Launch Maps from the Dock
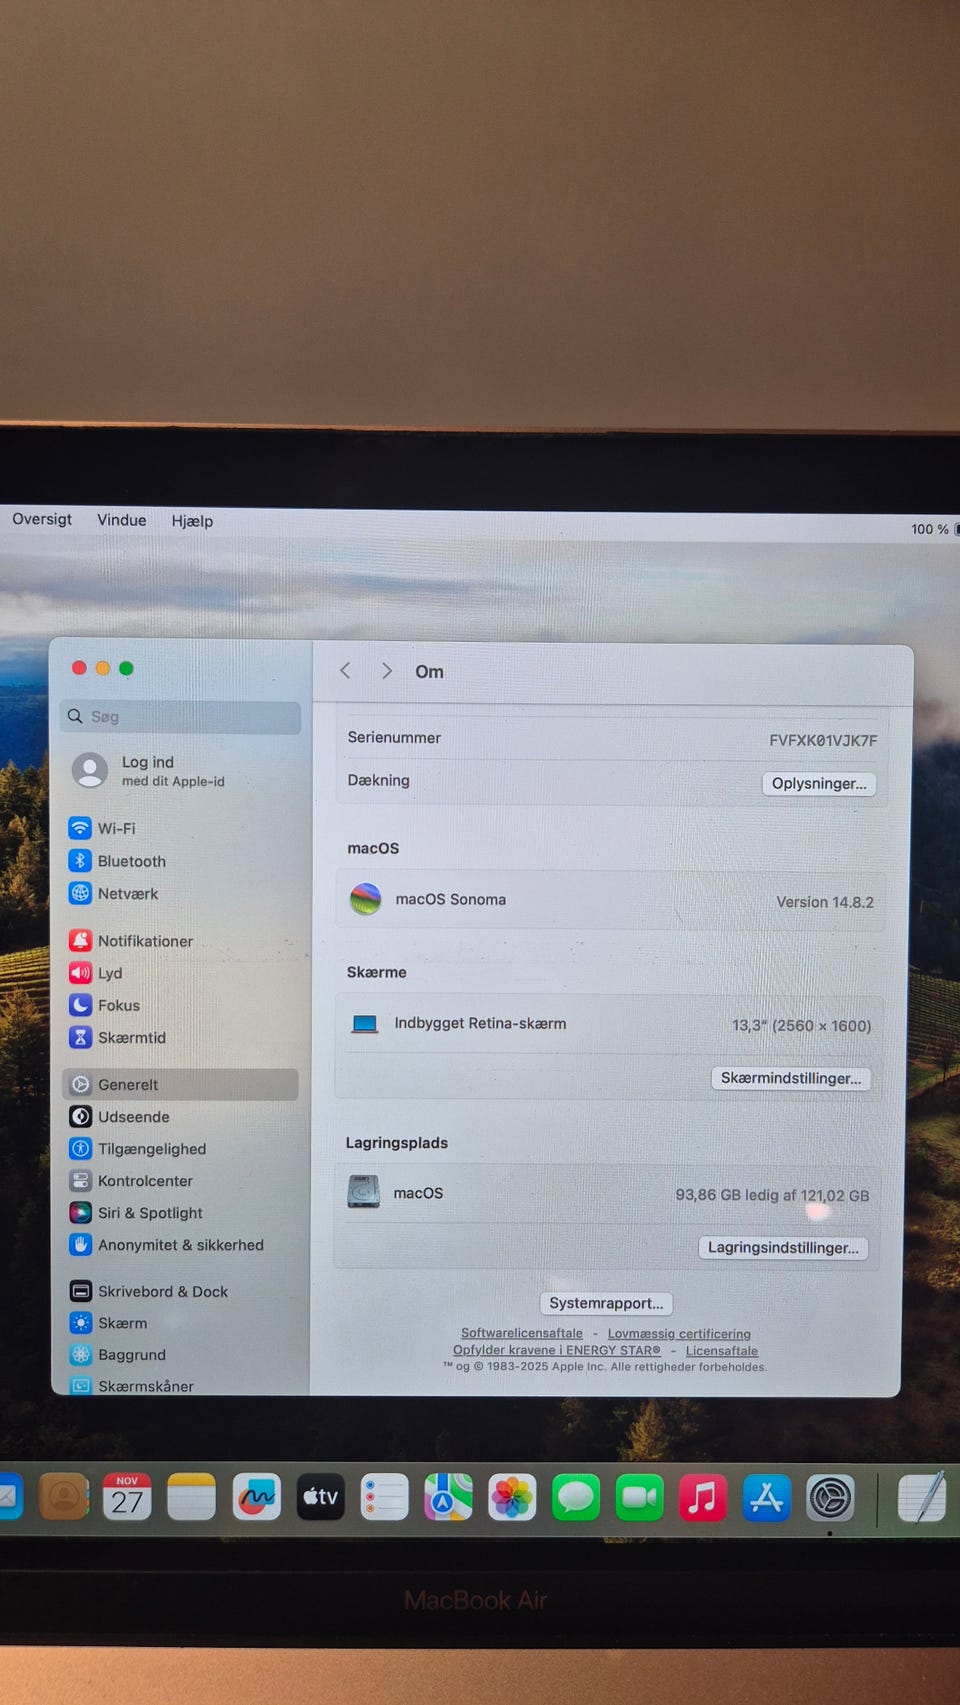Viewport: 960px width, 1705px height. pyautogui.click(x=448, y=1497)
